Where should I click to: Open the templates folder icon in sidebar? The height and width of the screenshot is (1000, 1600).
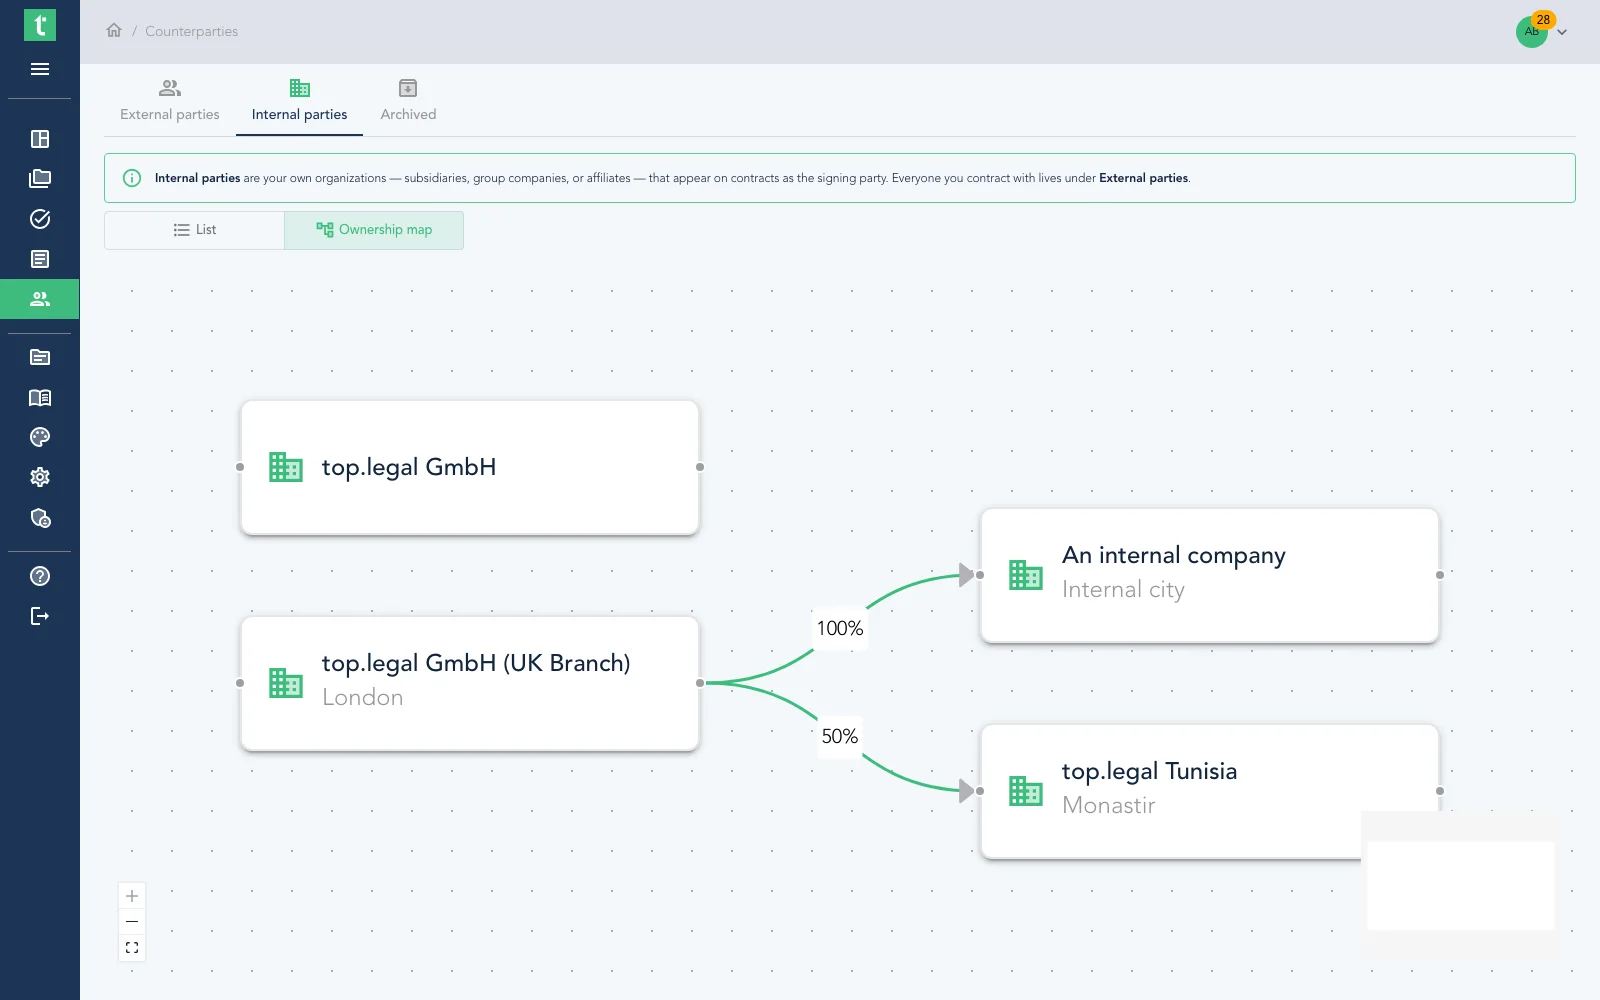[40, 357]
